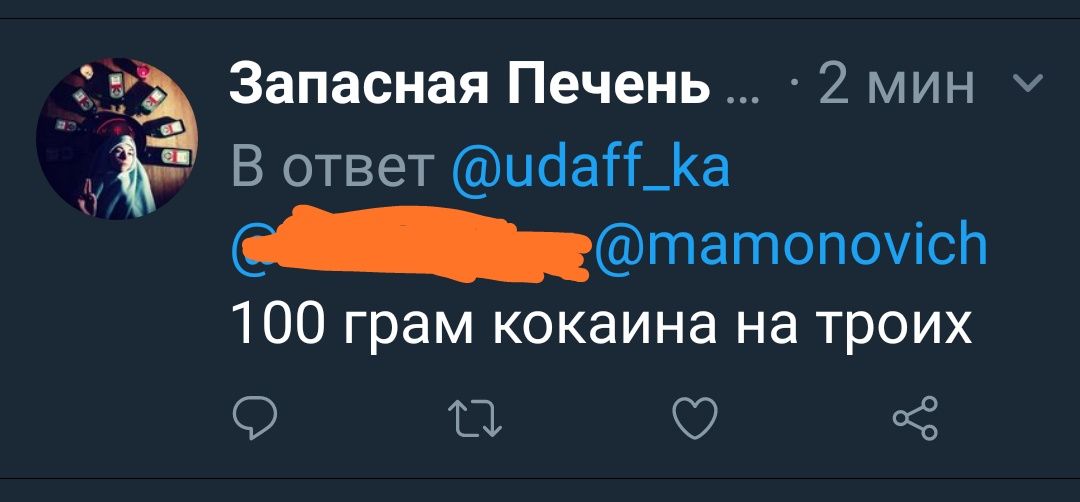Image resolution: width=1080 pixels, height=502 pixels.
Task: Expand the downward arrow beside 2 мин
Action: tap(1030, 84)
